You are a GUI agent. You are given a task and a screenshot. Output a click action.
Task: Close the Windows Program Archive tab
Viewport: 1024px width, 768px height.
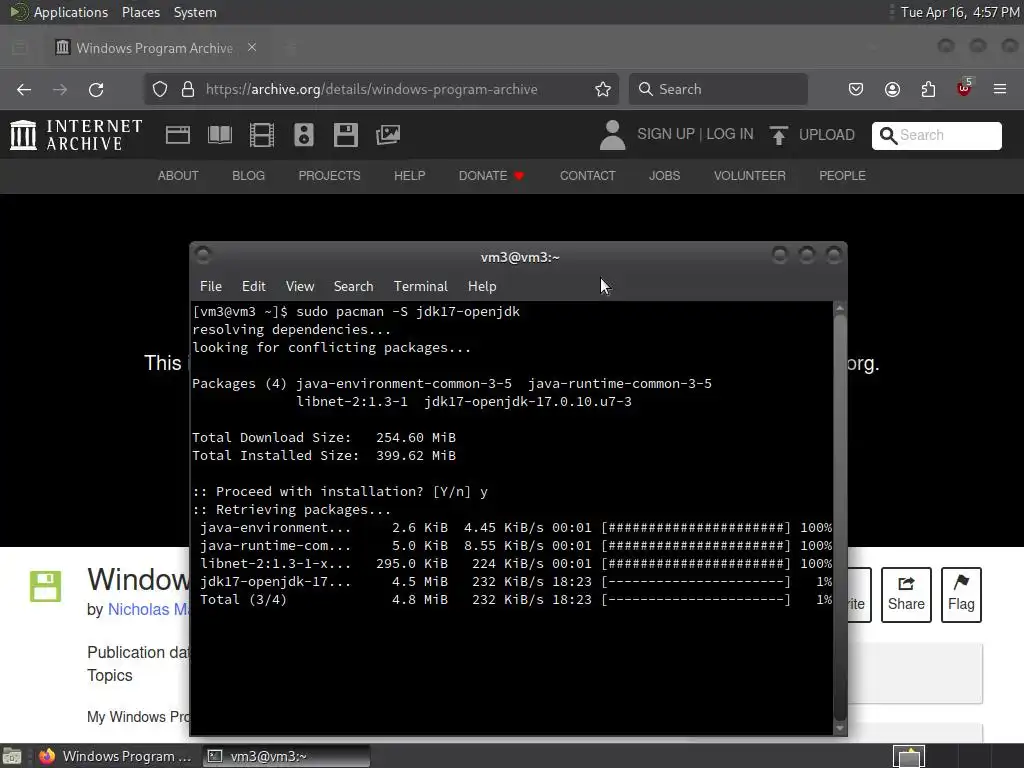252,48
